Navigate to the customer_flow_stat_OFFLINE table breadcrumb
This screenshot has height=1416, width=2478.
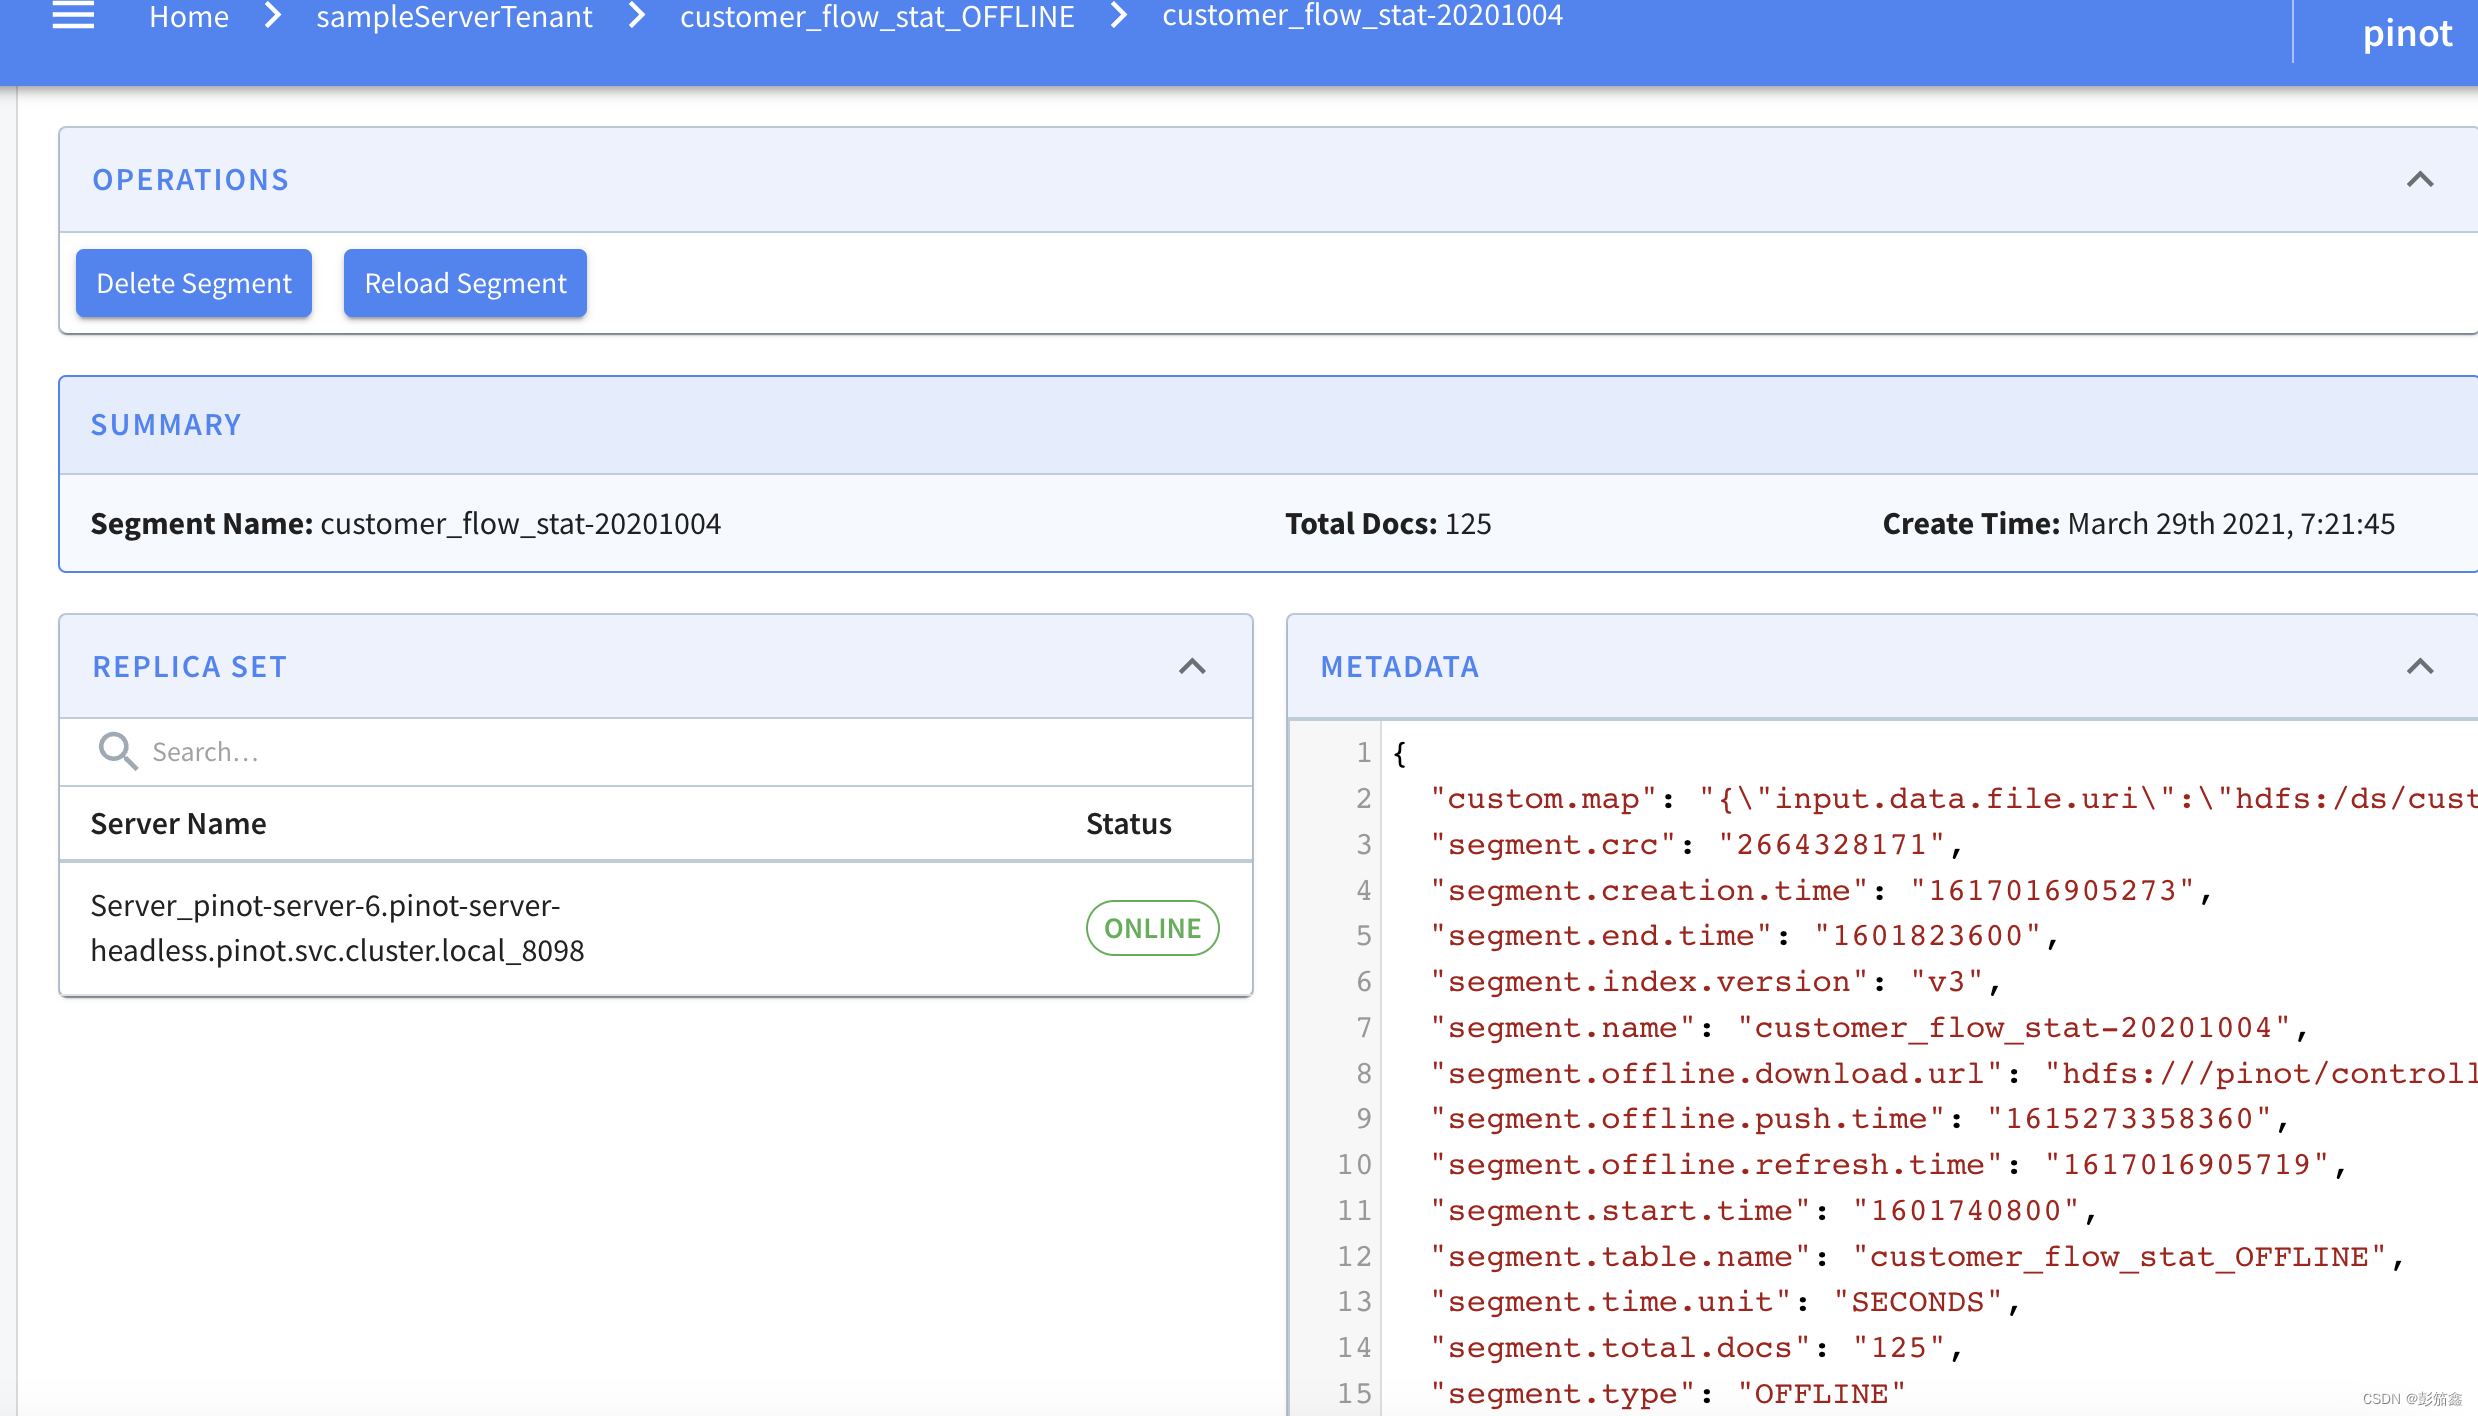pos(877,17)
